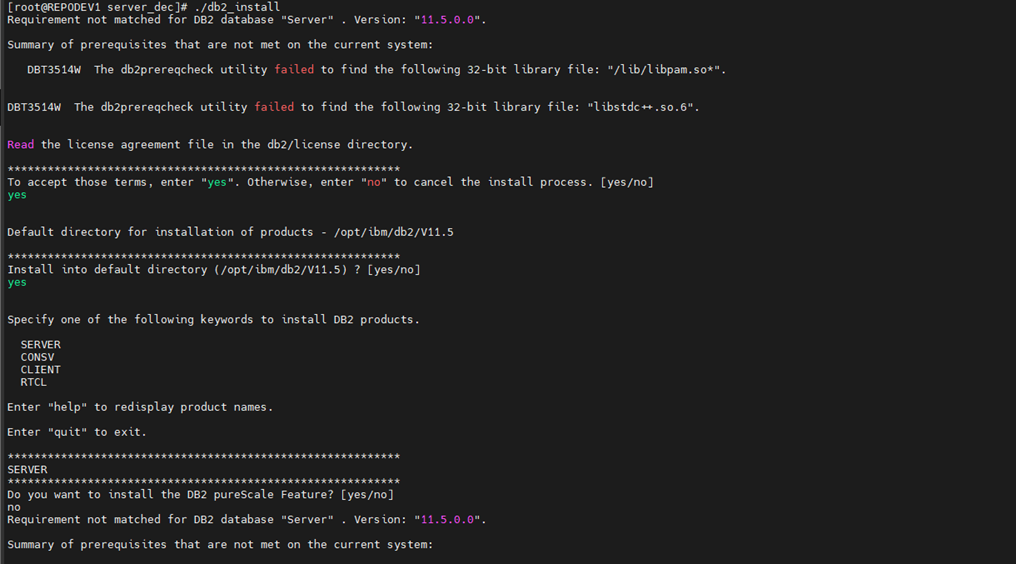Click the green 'yes' answer after install directory

click(x=17, y=283)
